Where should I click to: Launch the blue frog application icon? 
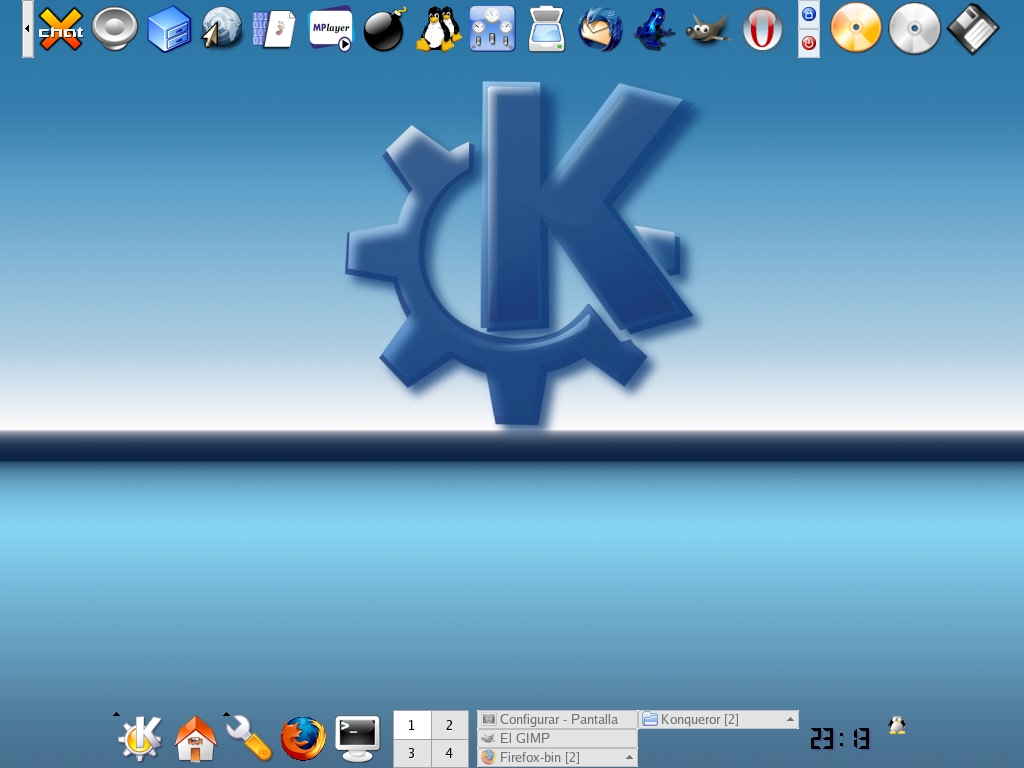[654, 29]
